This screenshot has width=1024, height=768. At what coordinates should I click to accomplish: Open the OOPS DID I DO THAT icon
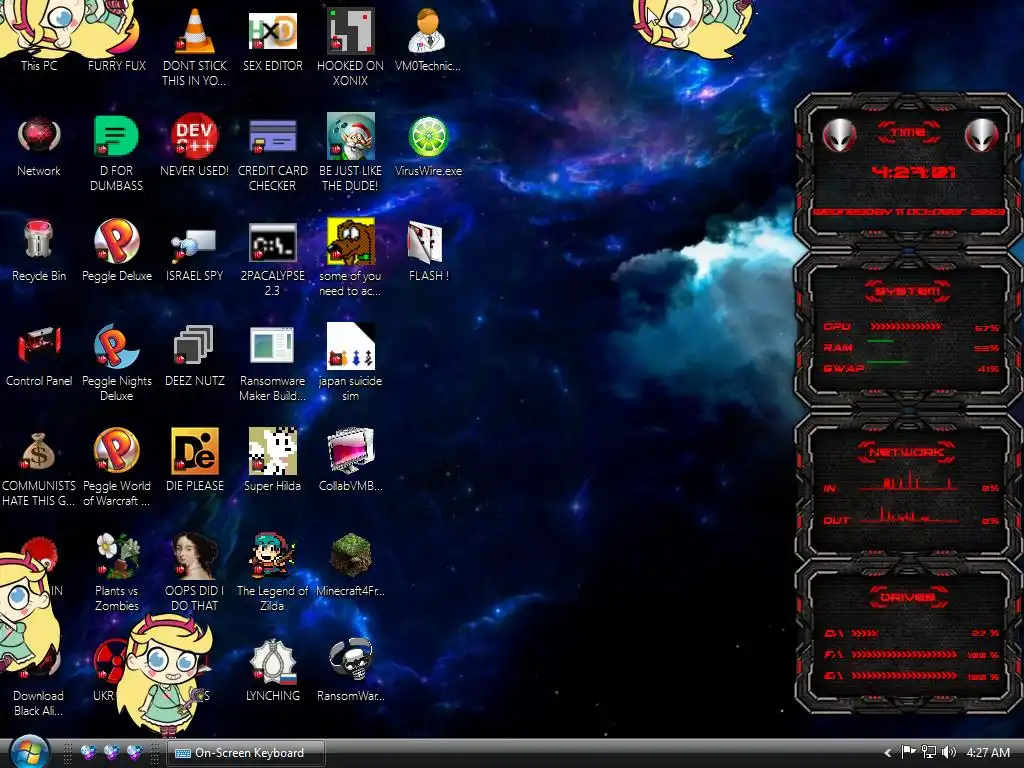click(195, 556)
